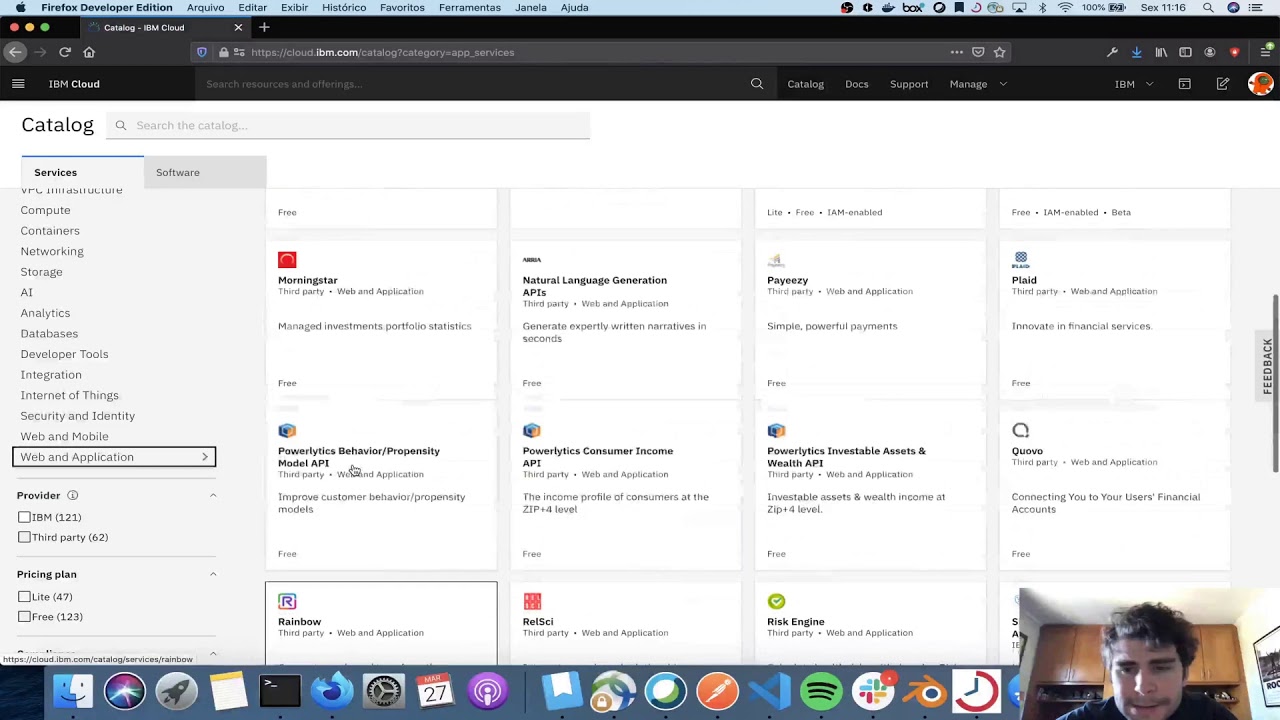This screenshot has width=1280, height=720.
Task: Open Firefox account icon
Action: pyautogui.click(x=1210, y=52)
